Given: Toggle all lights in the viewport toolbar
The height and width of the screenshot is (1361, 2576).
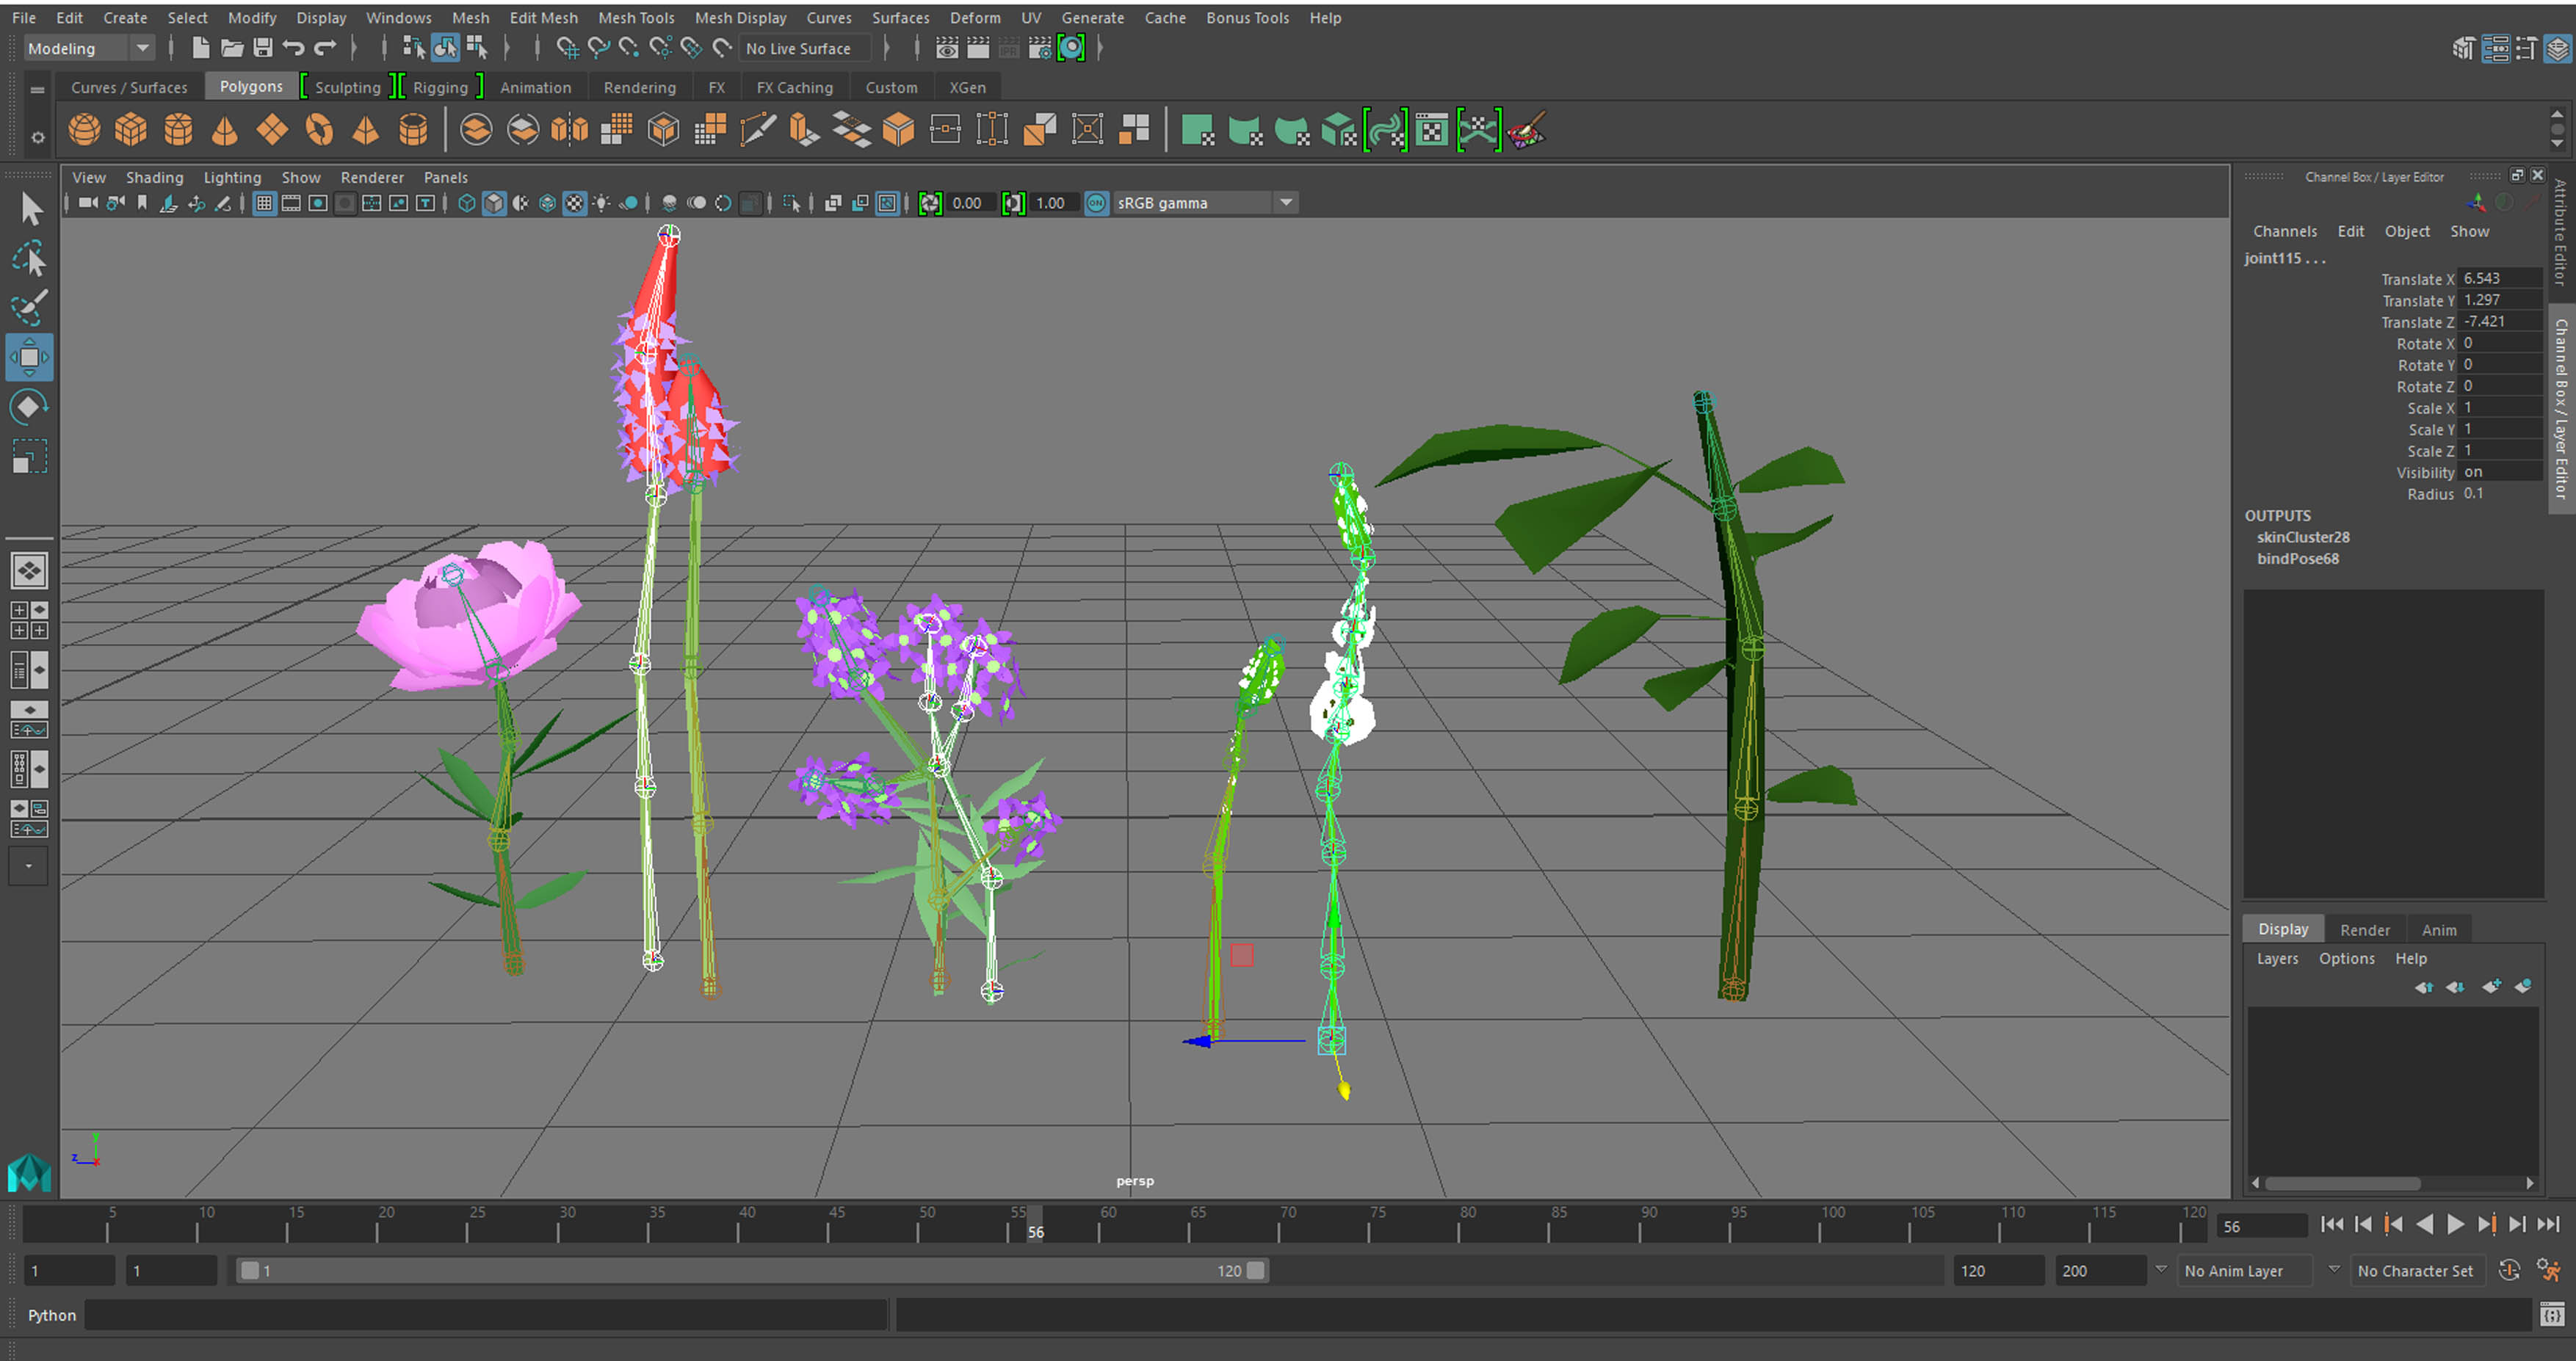Looking at the screenshot, I should click(601, 203).
